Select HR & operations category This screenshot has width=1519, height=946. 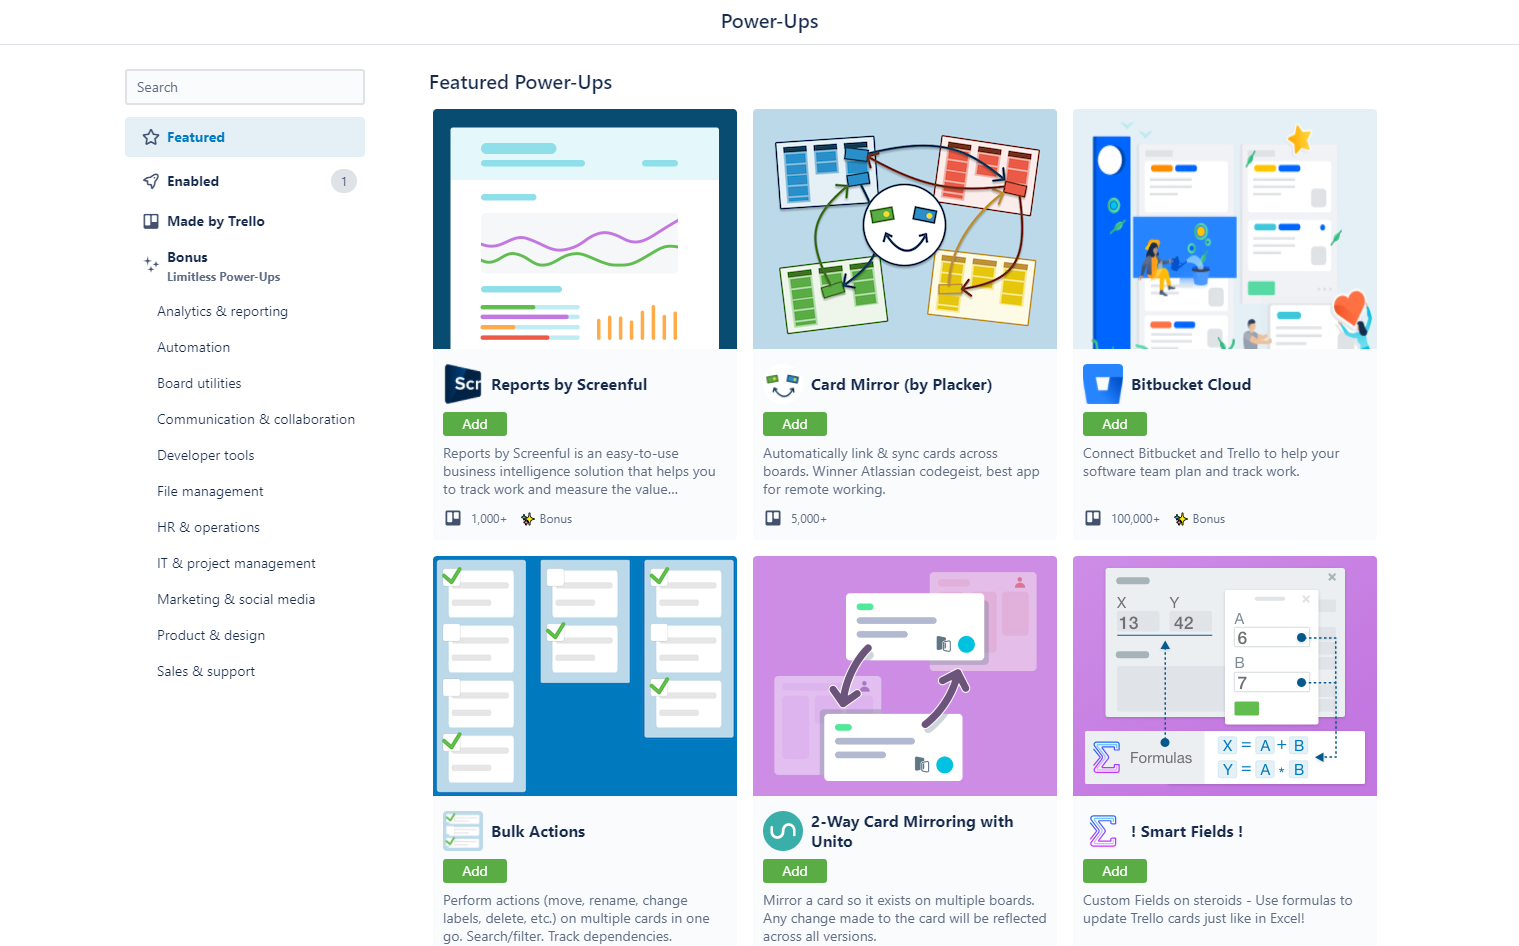click(208, 527)
